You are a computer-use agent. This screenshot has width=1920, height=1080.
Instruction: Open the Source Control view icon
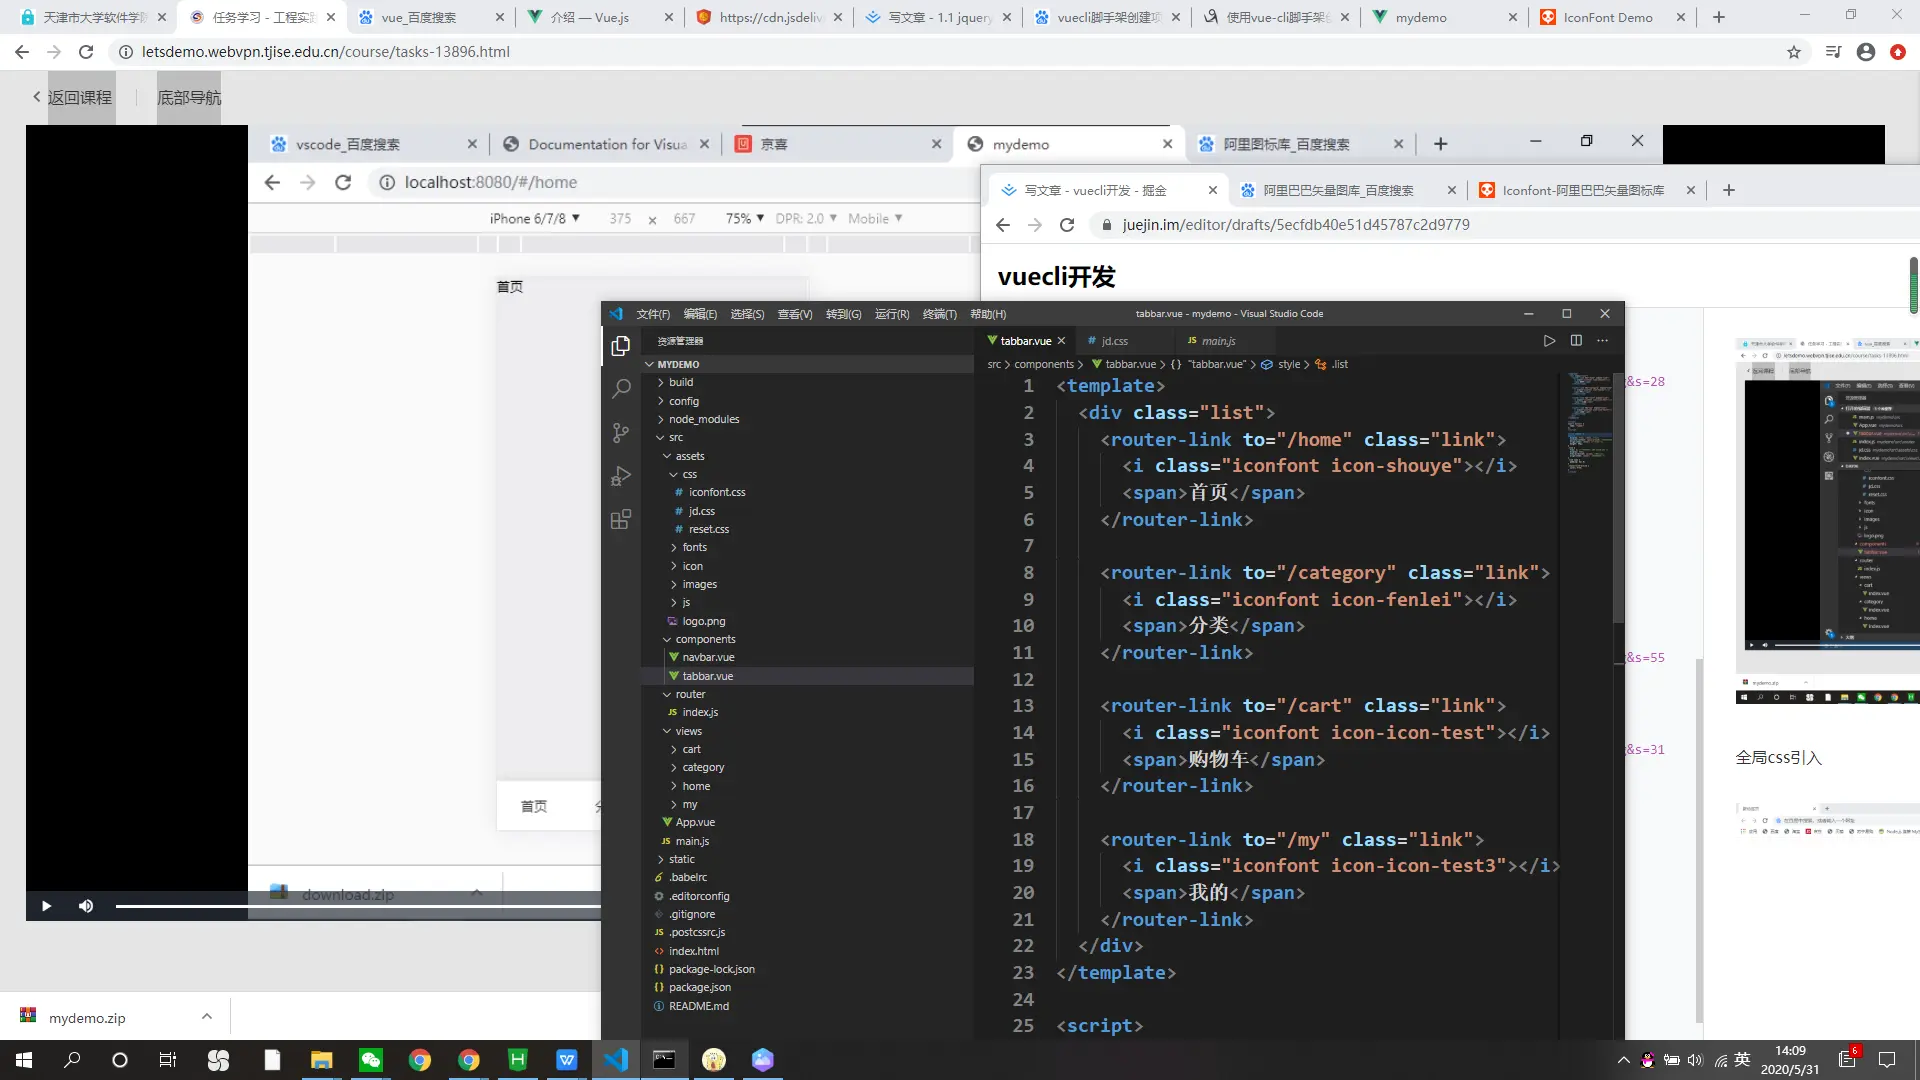(621, 433)
